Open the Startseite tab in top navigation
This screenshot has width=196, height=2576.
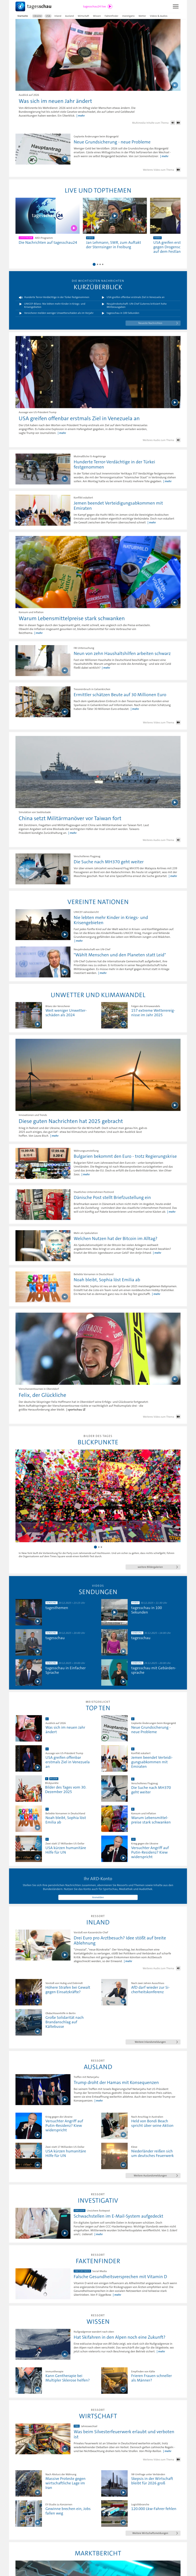[22, 16]
